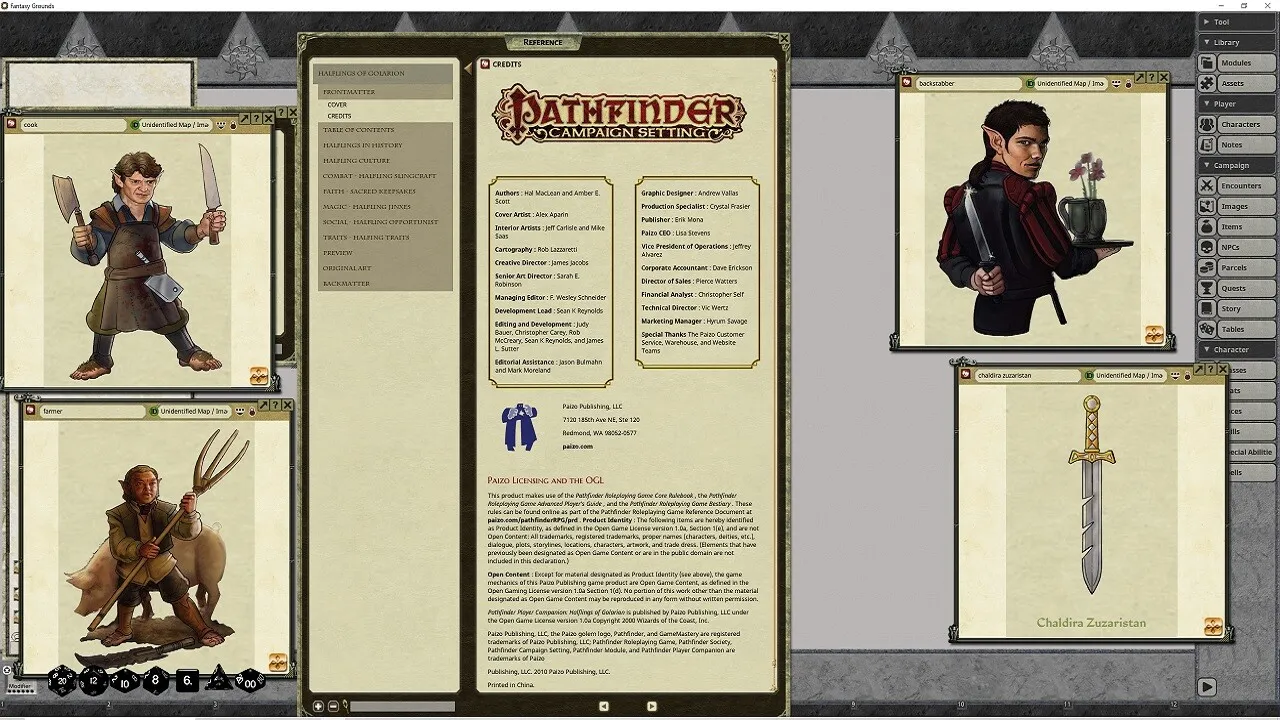Edit the farmer image name field
The width and height of the screenshot is (1280, 720).
point(92,411)
